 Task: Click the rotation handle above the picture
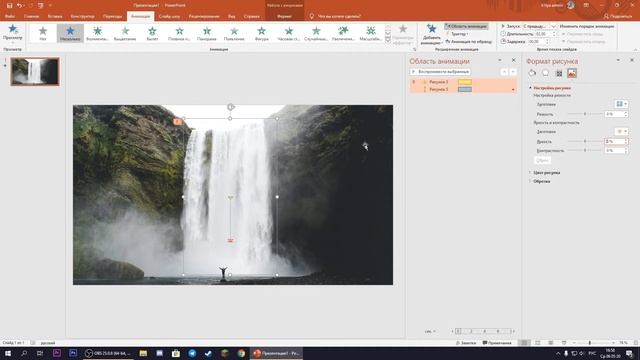point(230,107)
